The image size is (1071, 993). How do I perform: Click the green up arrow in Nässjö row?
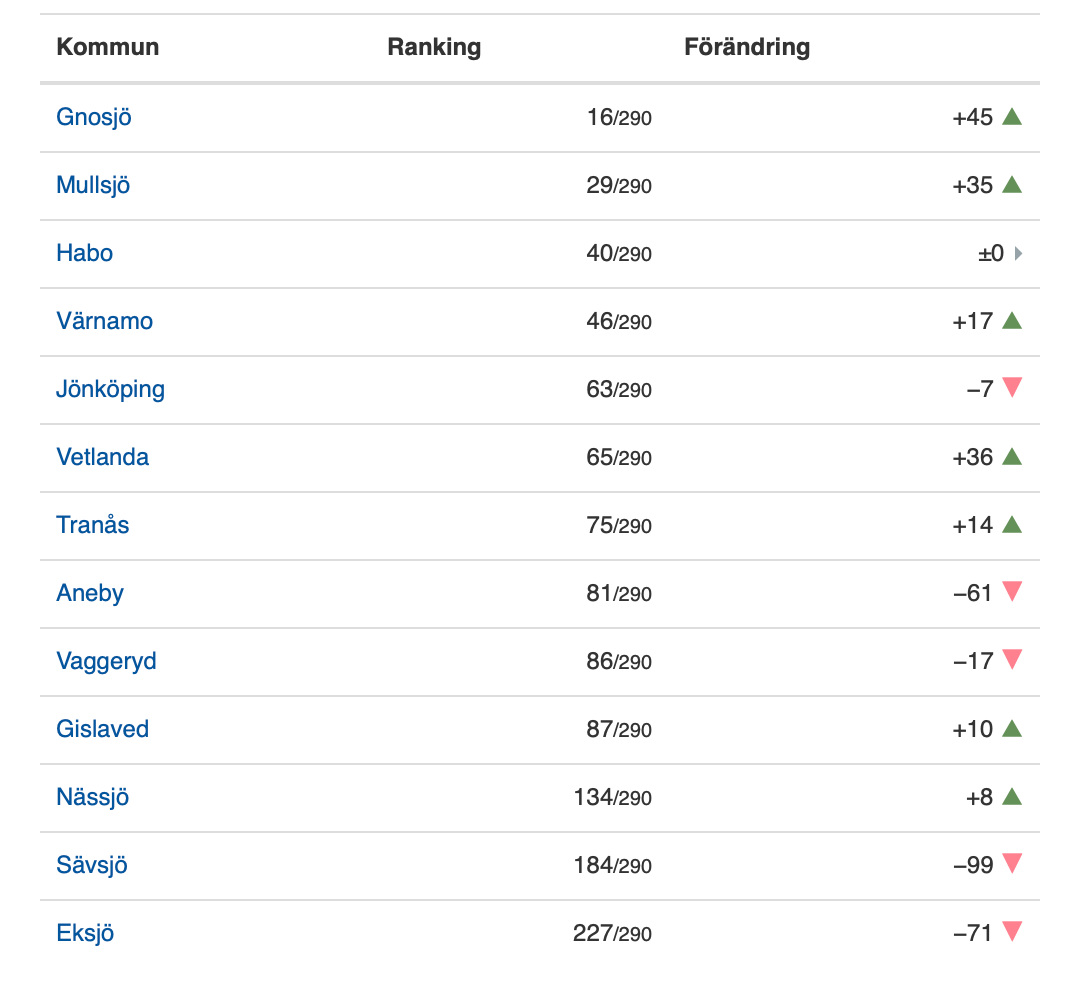[1011, 797]
